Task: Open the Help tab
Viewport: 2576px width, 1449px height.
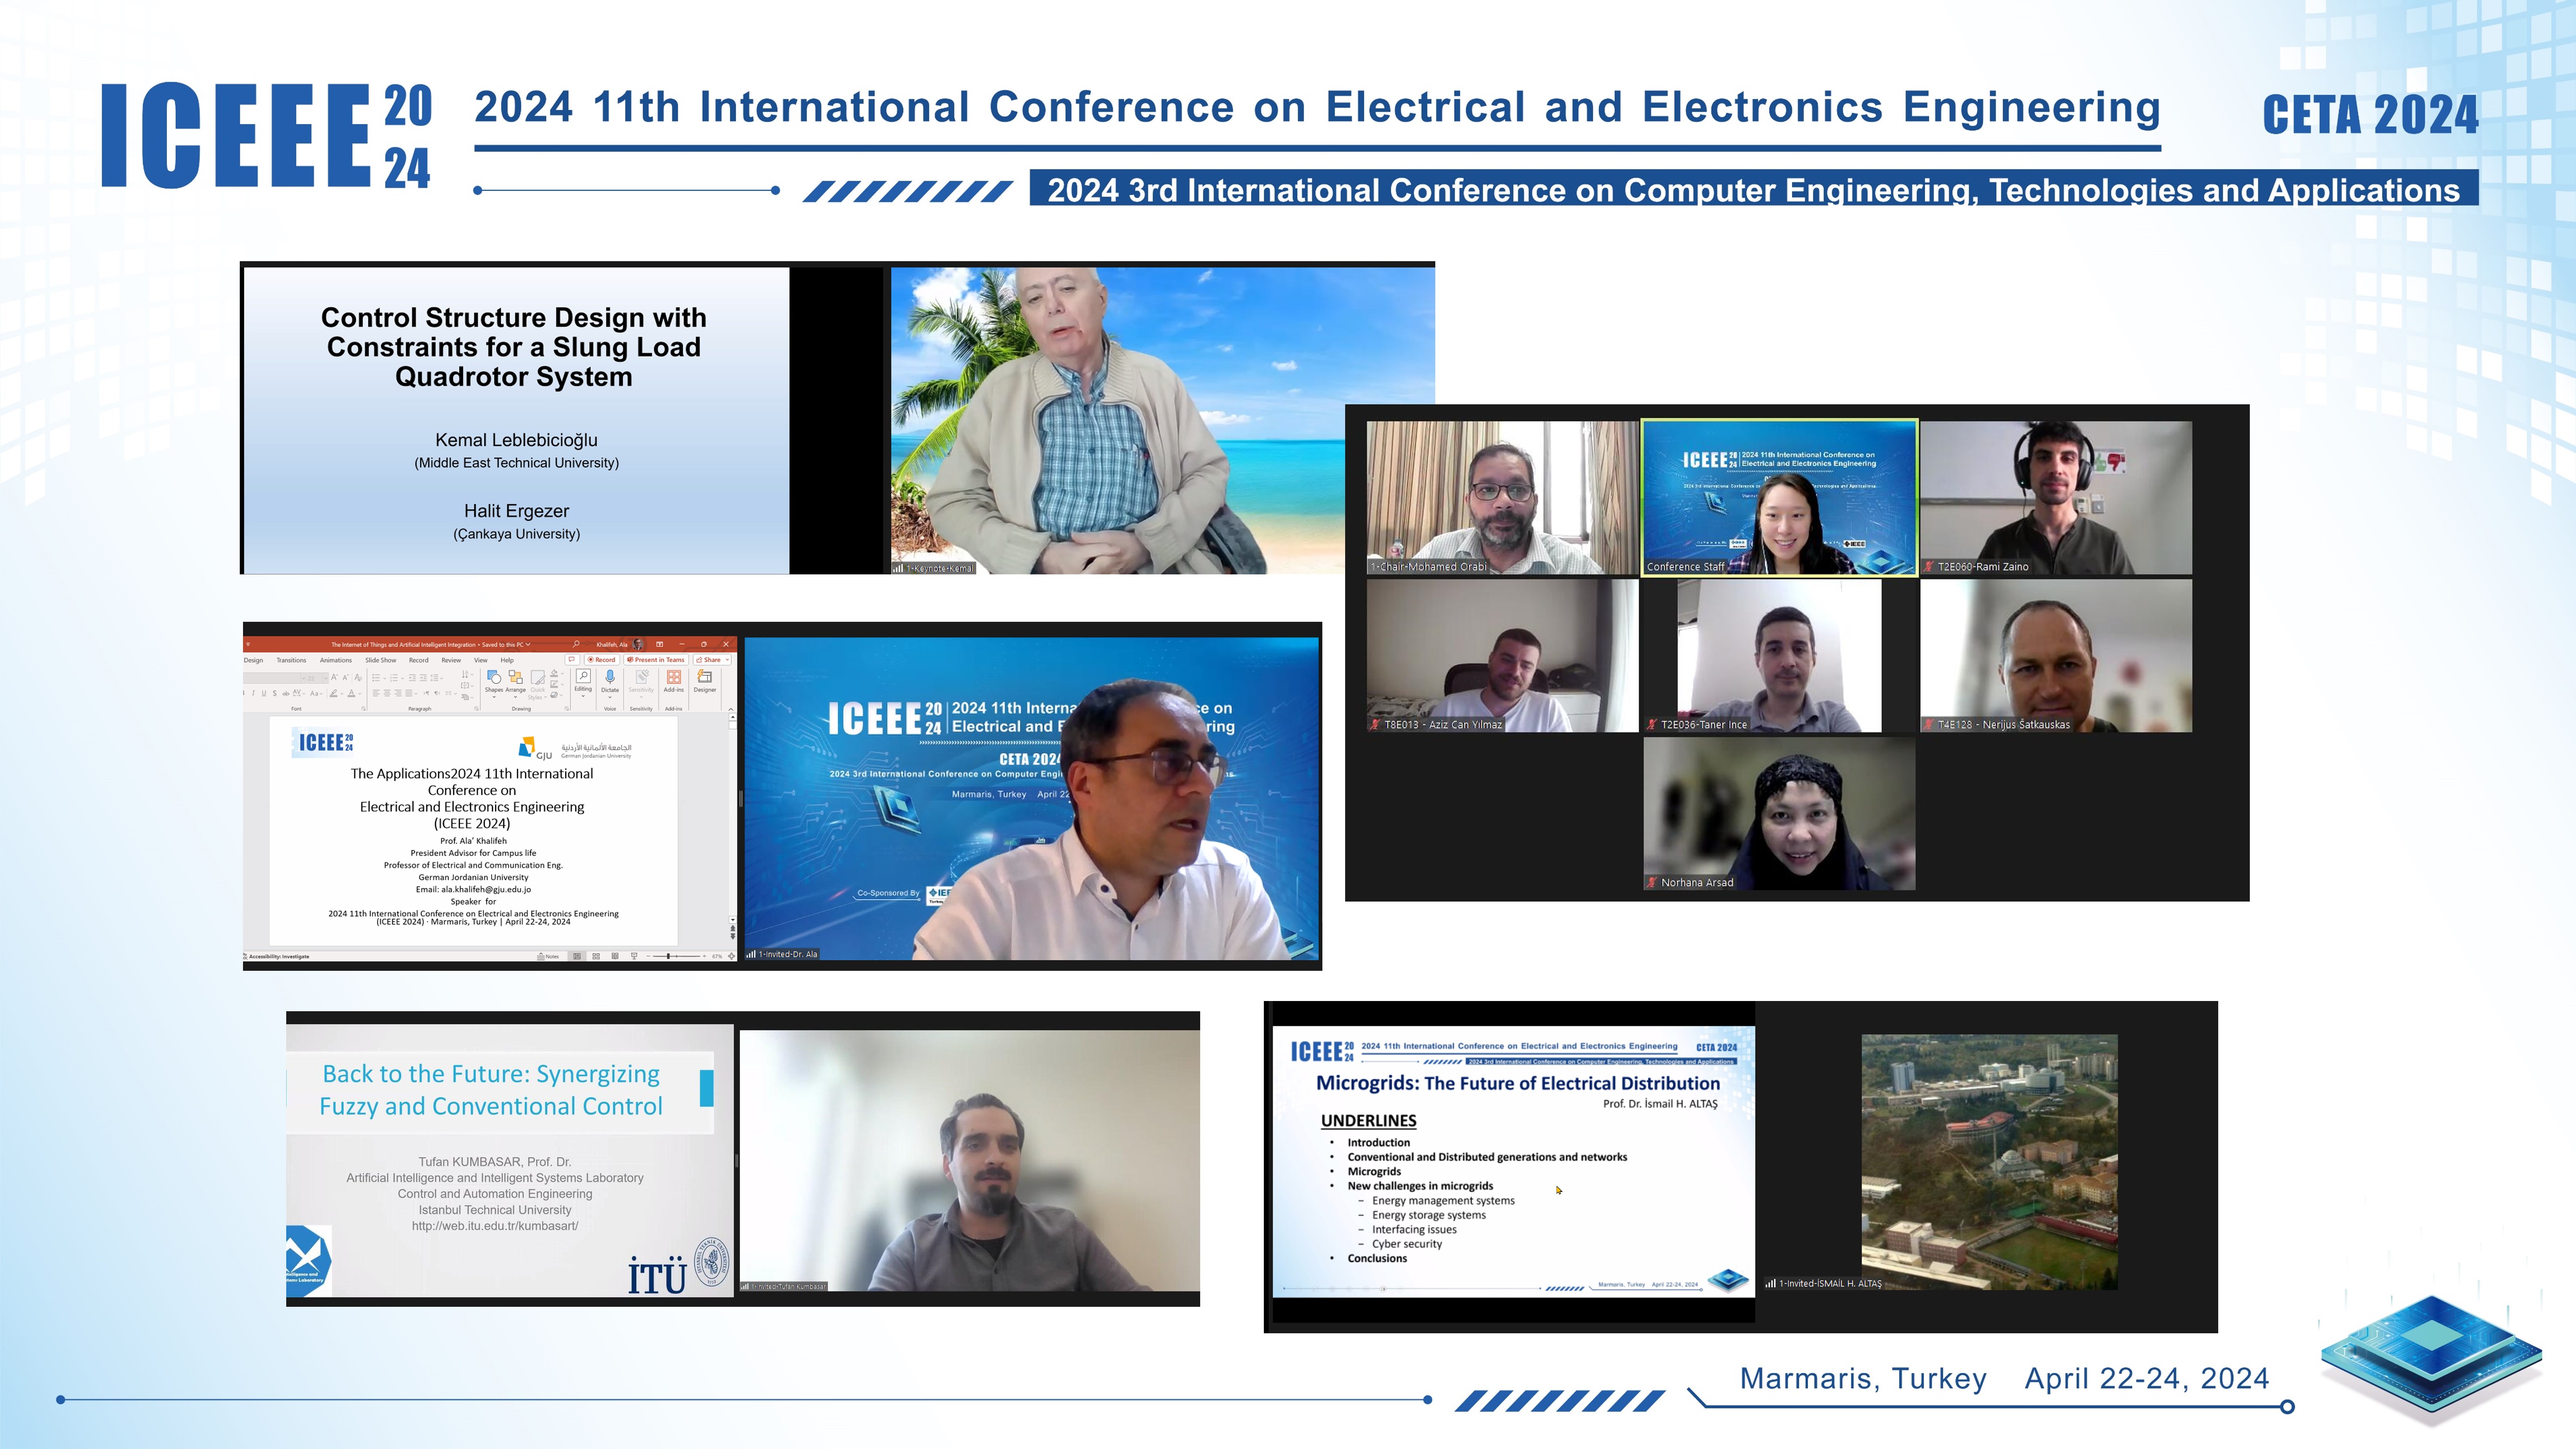Action: click(x=507, y=660)
